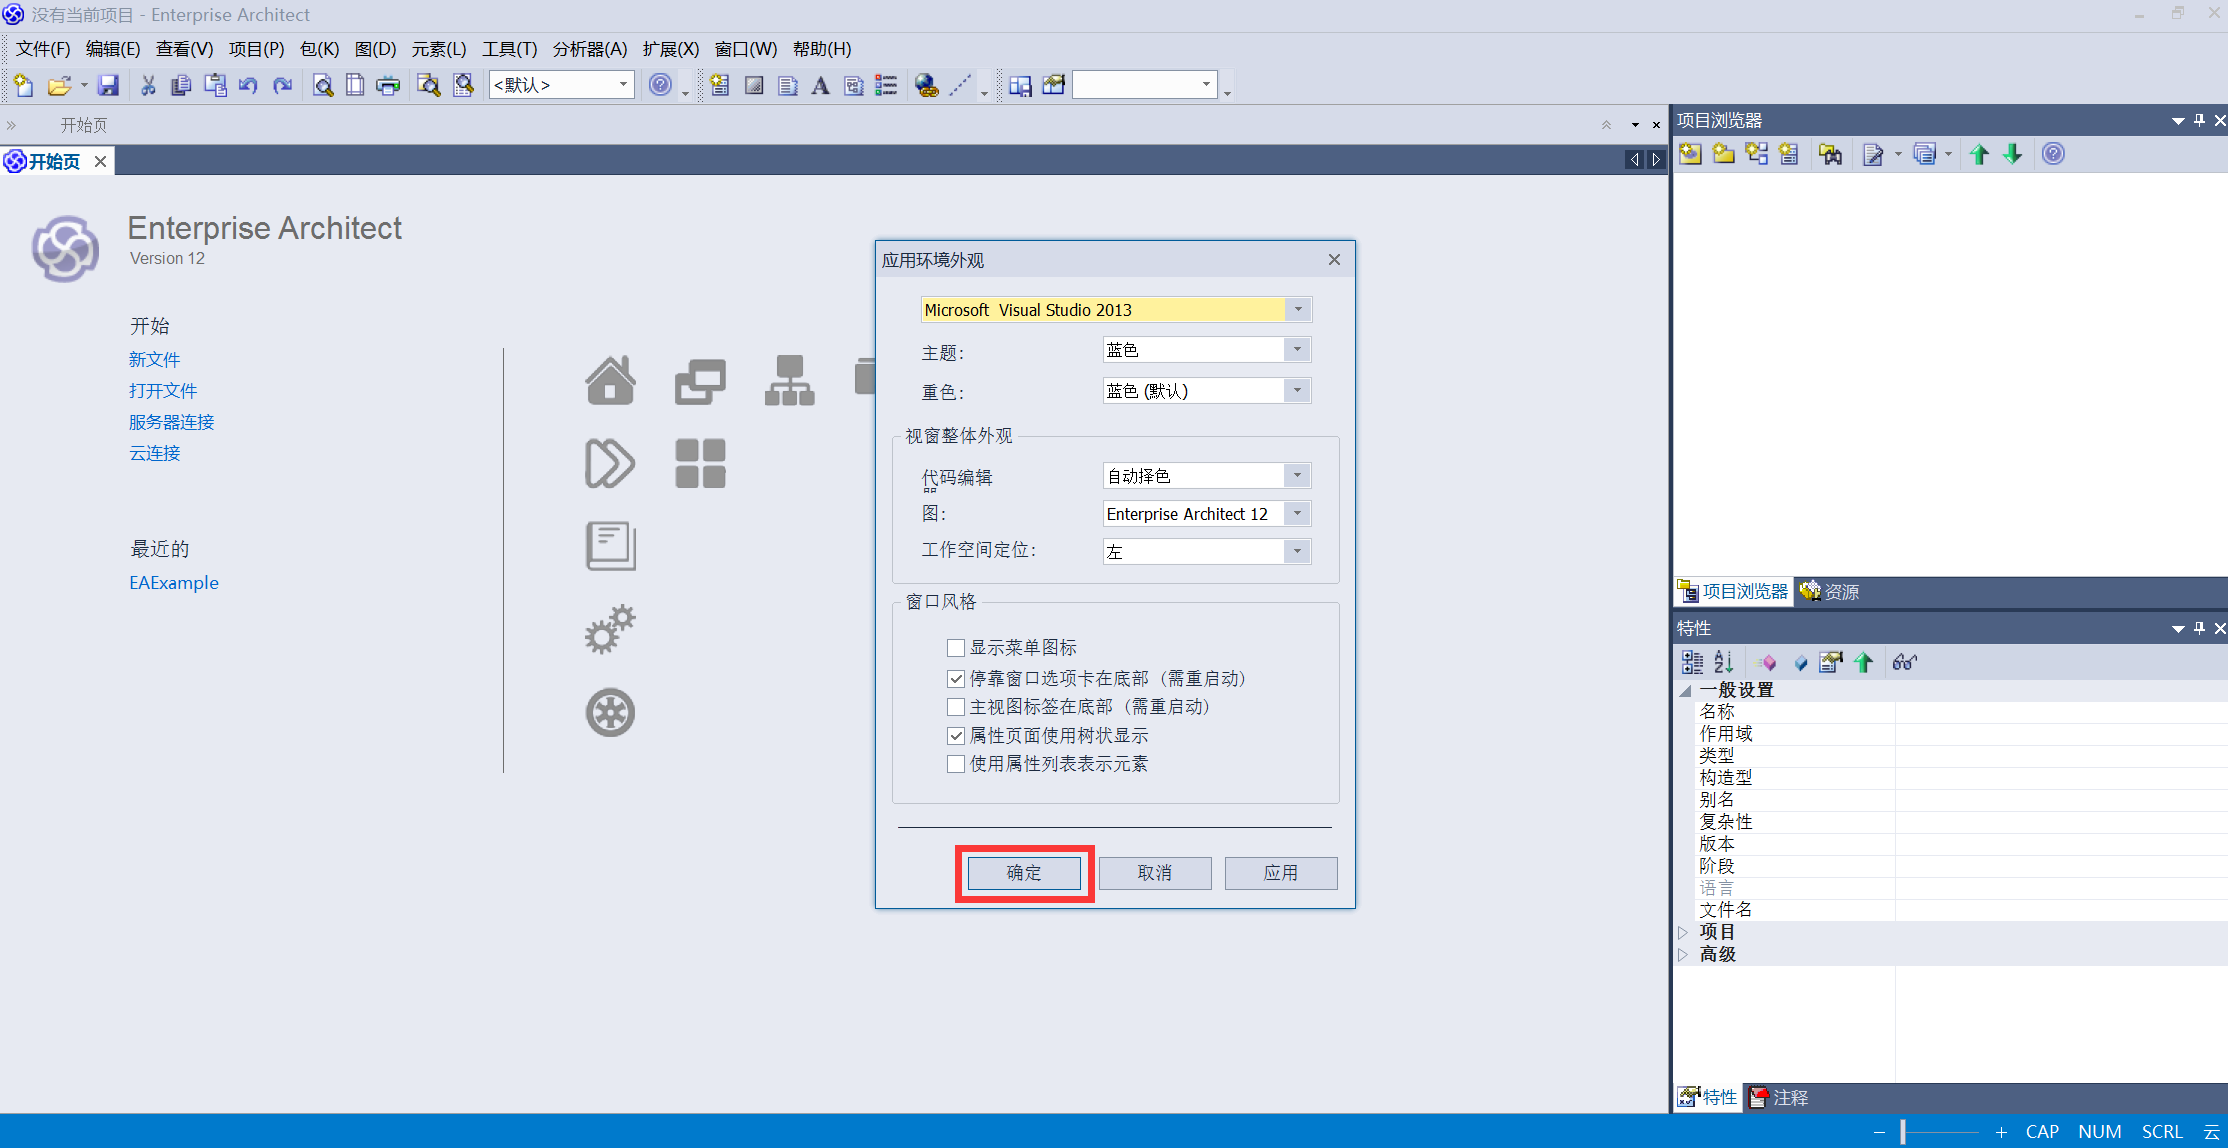The width and height of the screenshot is (2228, 1148).
Task: Click the New Project toolbar icon
Action: 24,86
